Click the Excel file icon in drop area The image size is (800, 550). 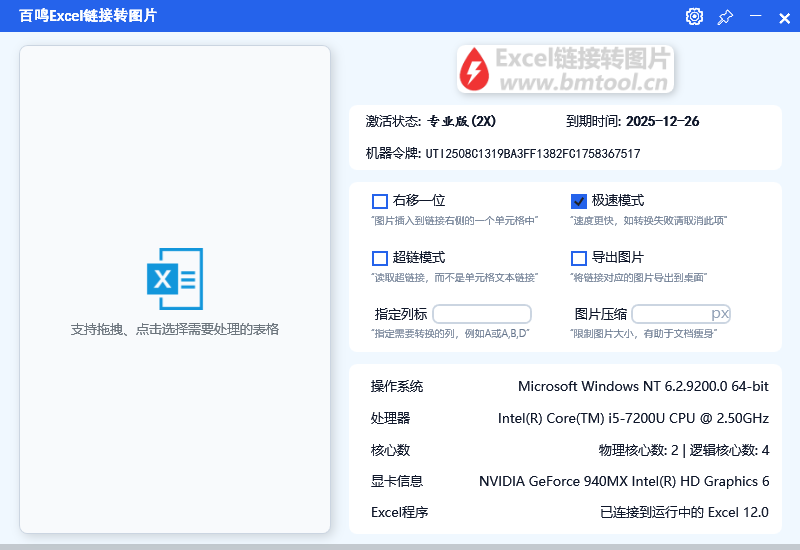click(175, 278)
